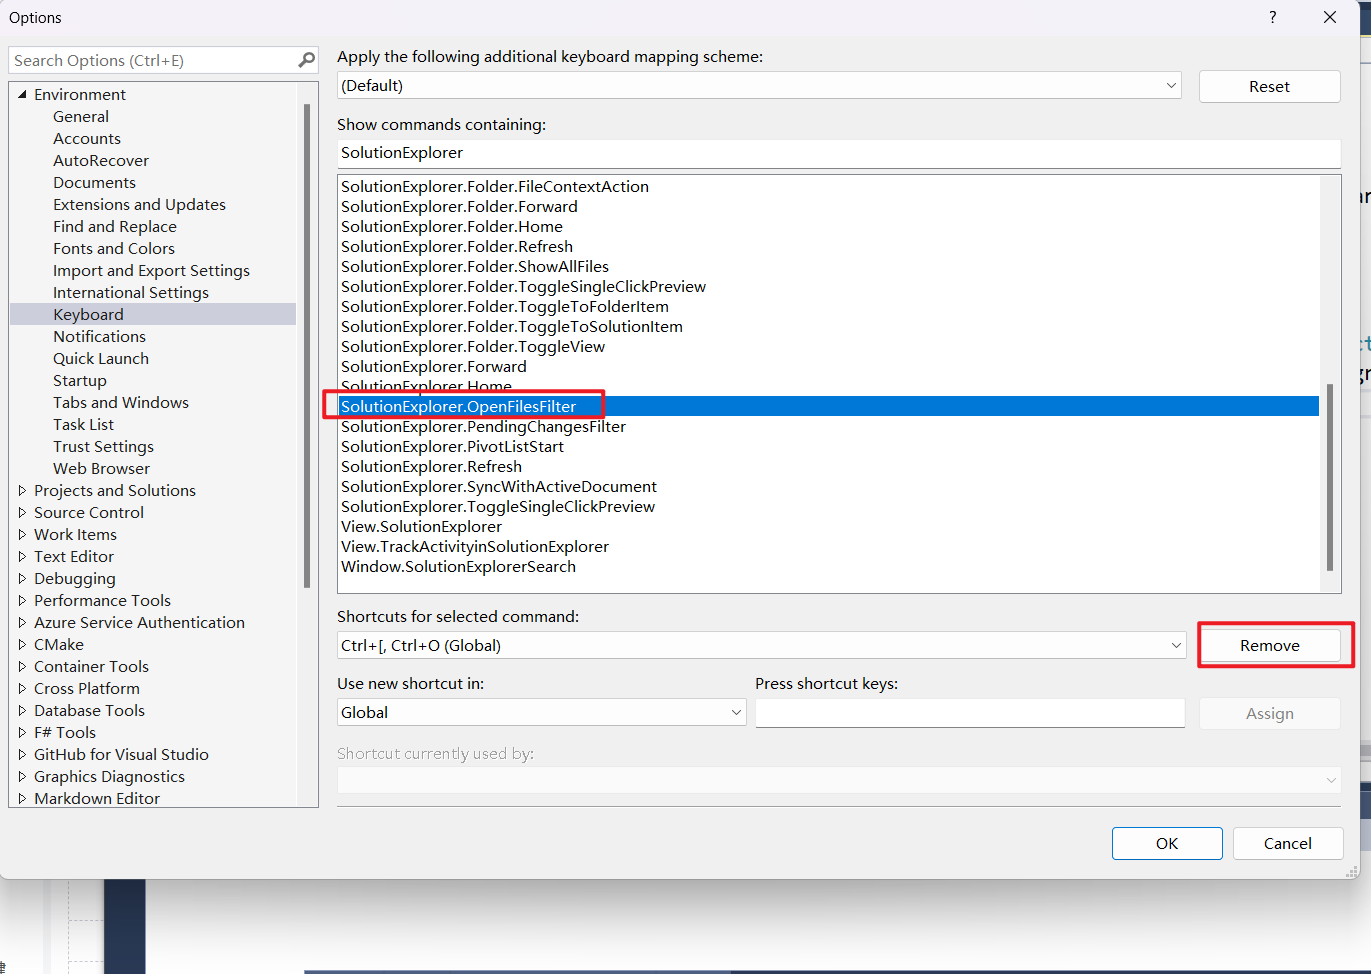
Task: Select Tabs and Windows settings page
Action: click(121, 402)
